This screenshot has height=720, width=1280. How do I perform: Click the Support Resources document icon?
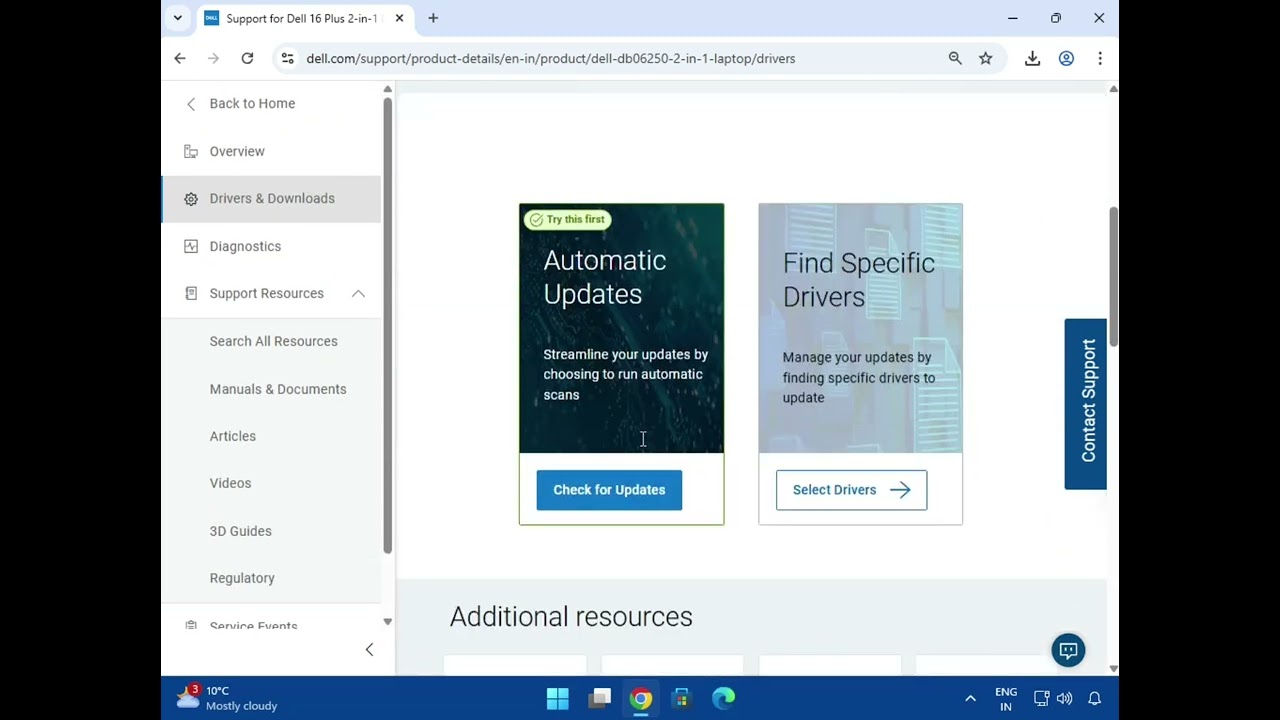click(x=191, y=293)
